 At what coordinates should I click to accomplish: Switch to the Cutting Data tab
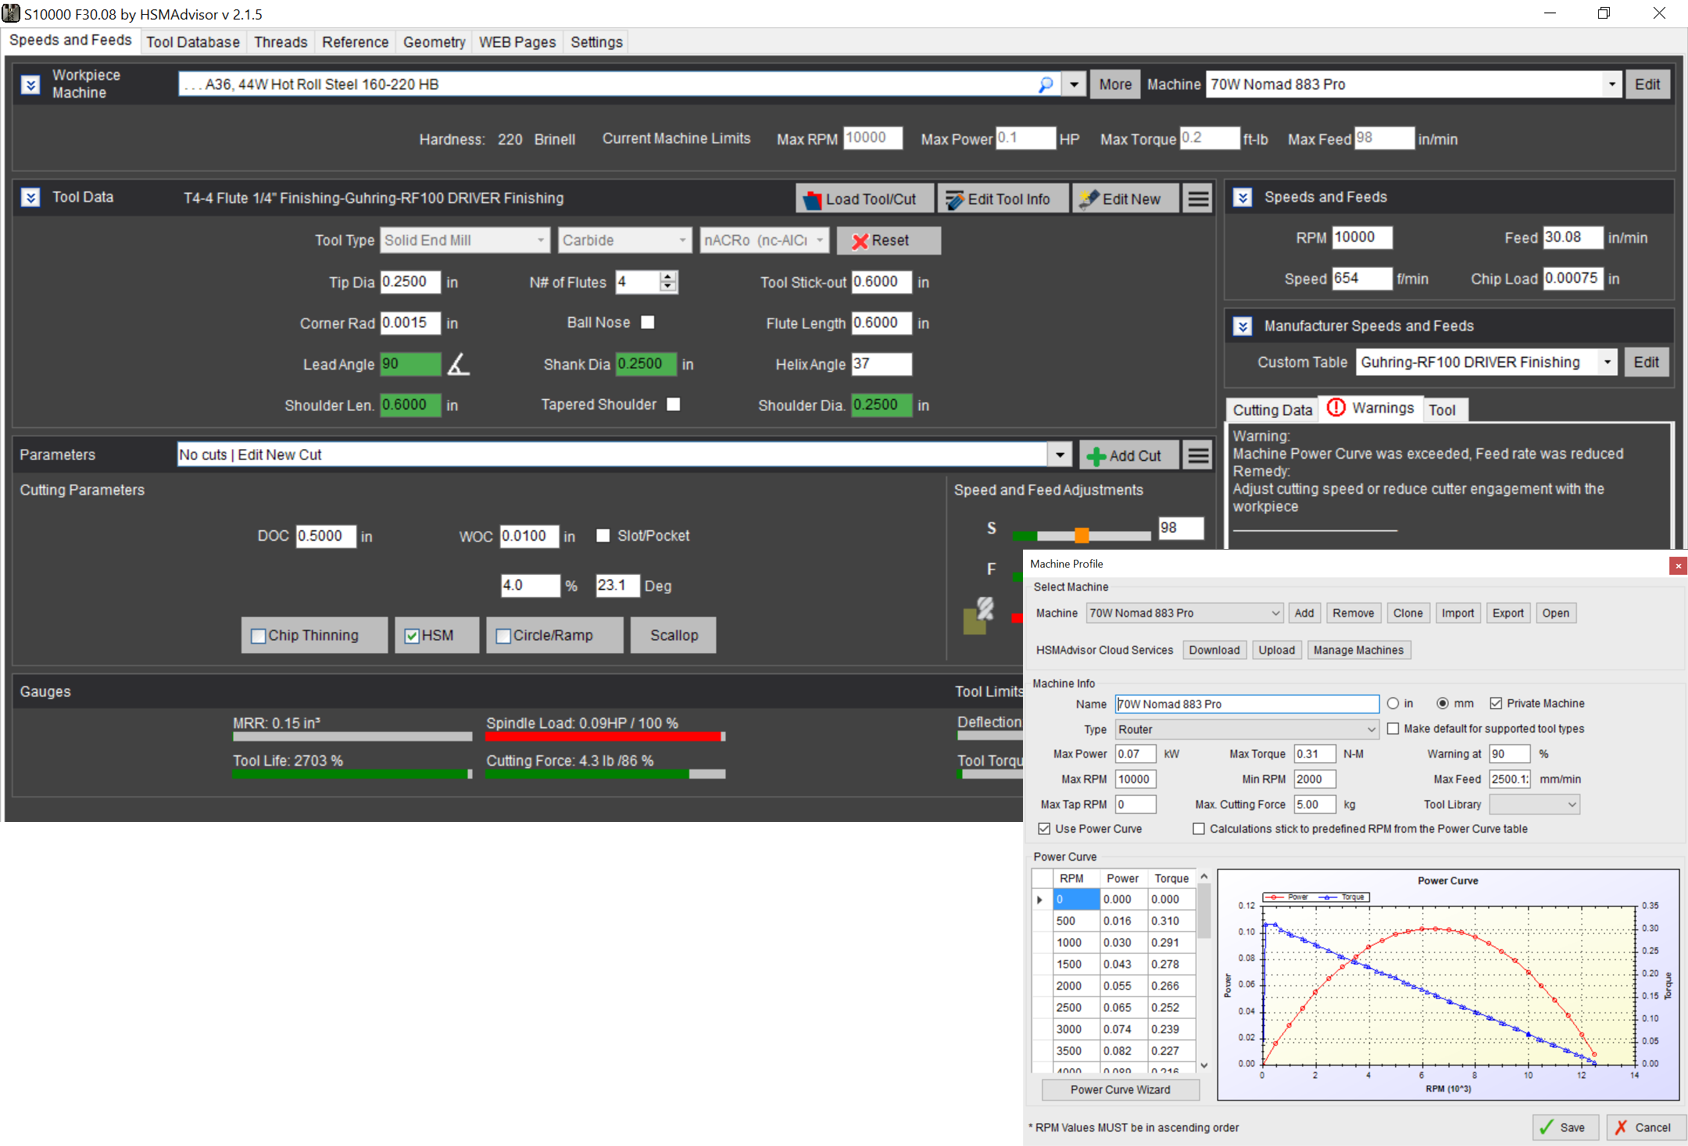pos(1272,410)
